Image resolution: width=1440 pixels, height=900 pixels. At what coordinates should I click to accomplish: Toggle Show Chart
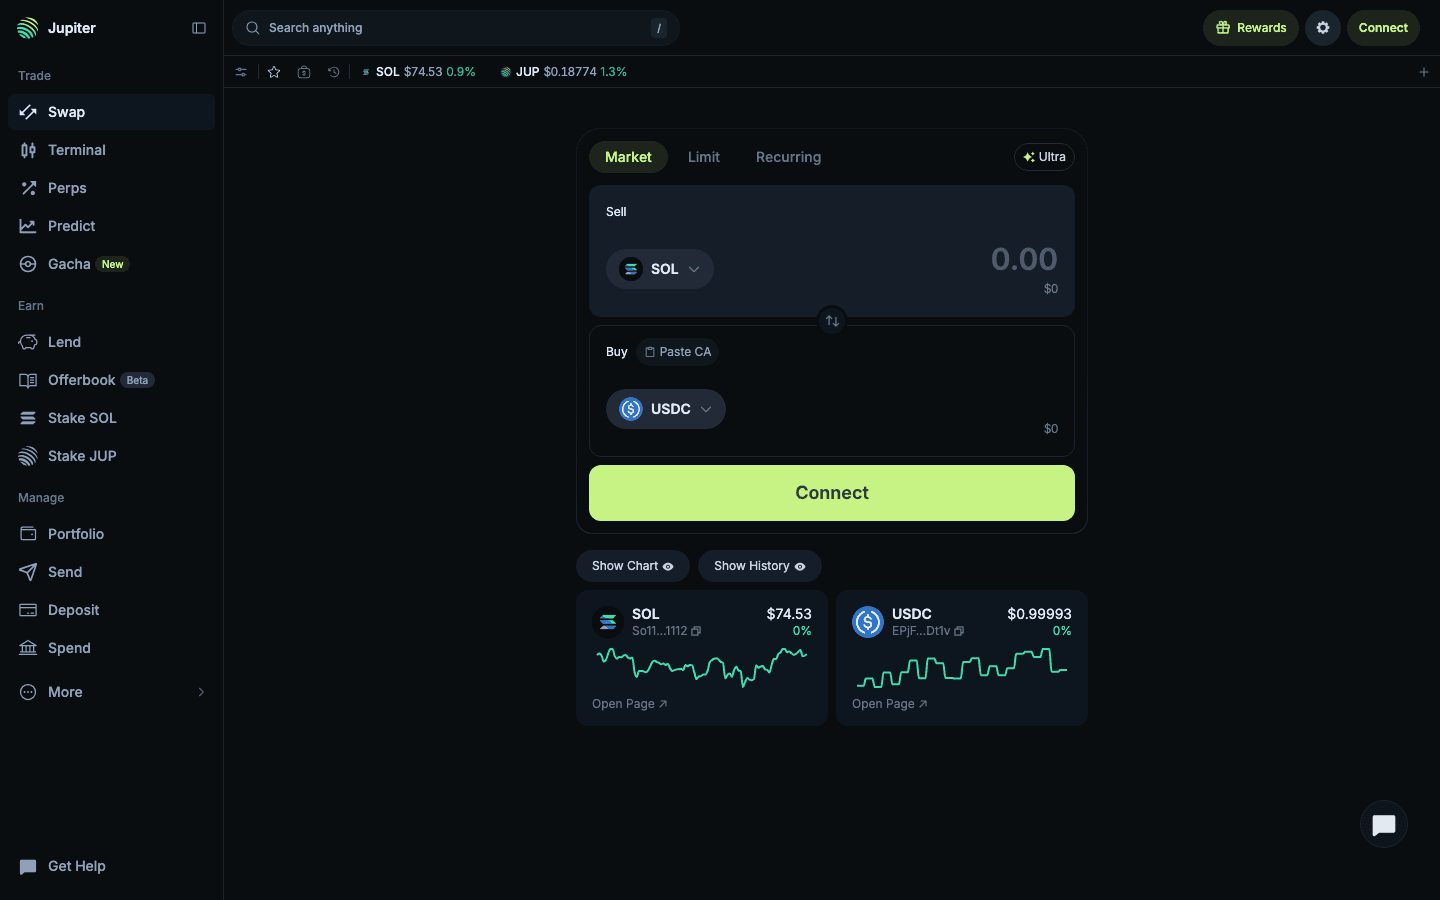point(633,566)
